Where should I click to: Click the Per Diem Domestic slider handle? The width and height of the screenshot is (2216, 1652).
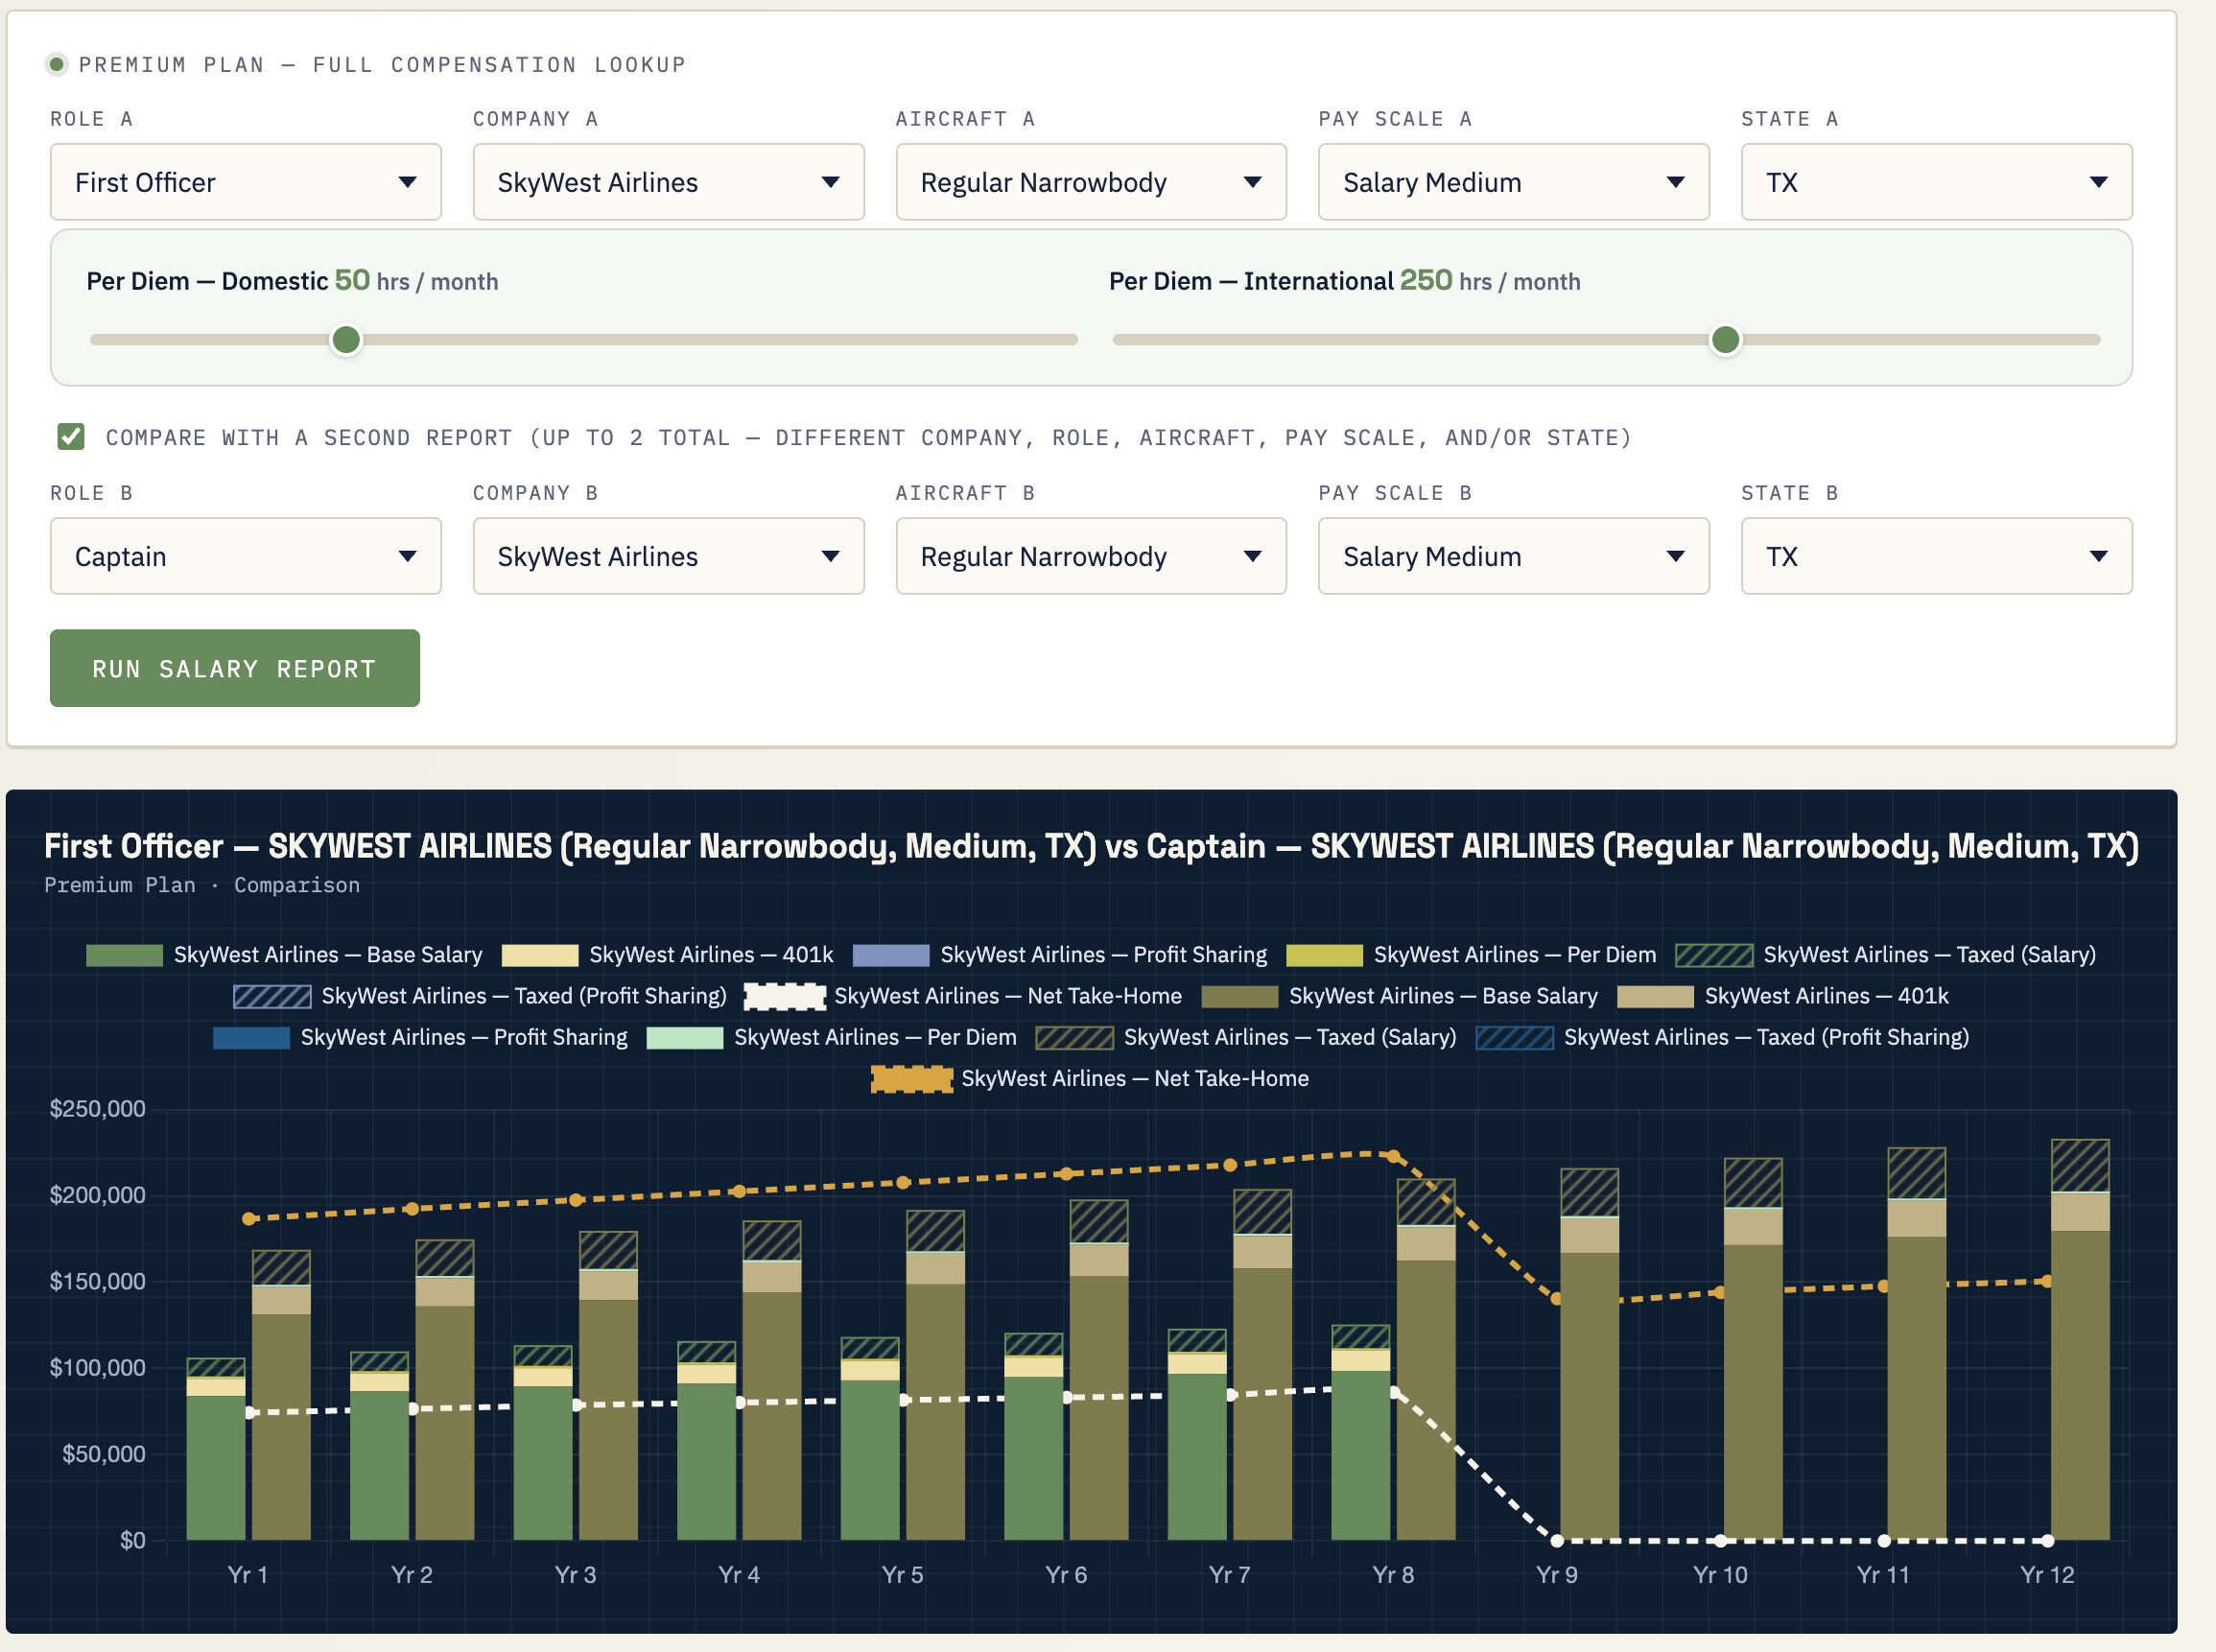[346, 340]
